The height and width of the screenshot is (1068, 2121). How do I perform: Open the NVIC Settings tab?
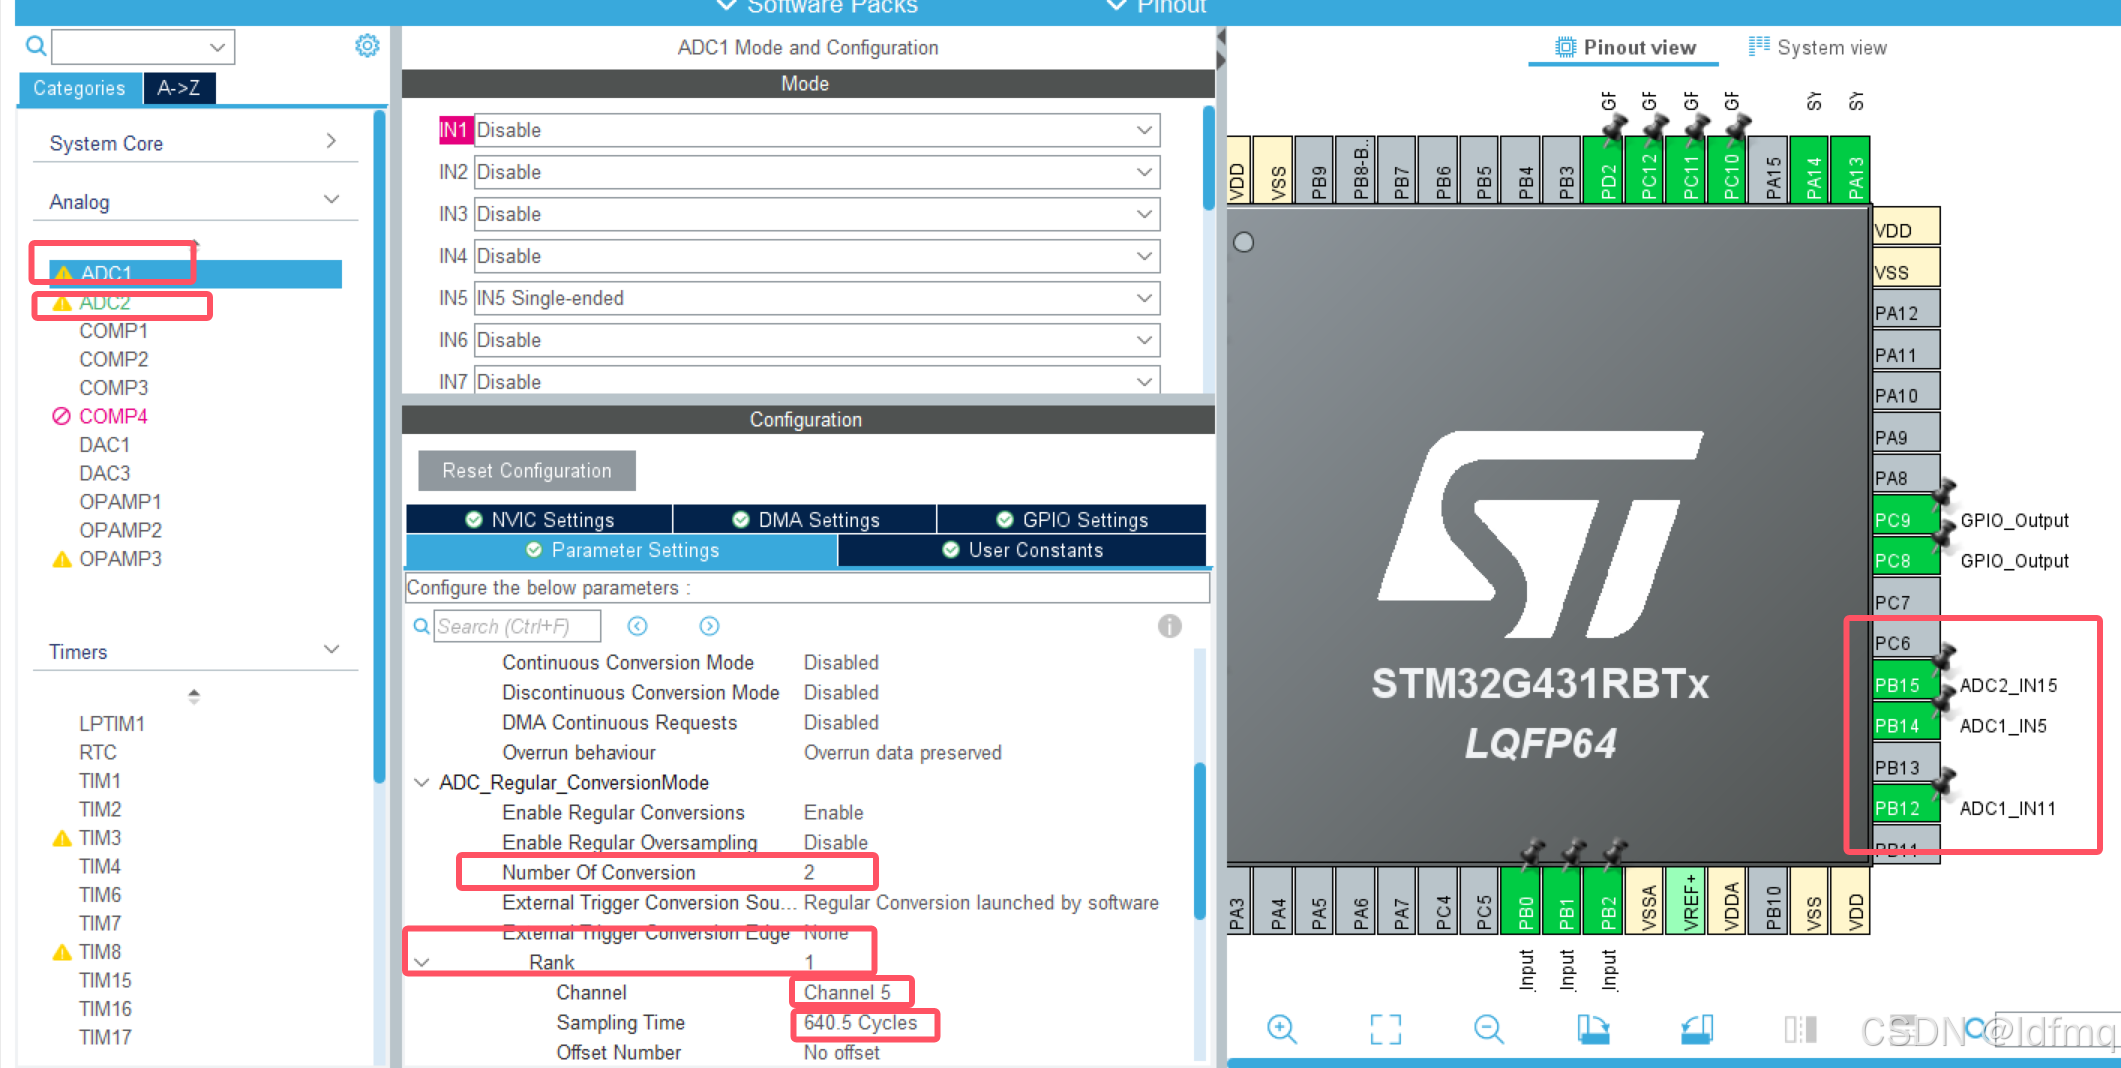[x=540, y=519]
